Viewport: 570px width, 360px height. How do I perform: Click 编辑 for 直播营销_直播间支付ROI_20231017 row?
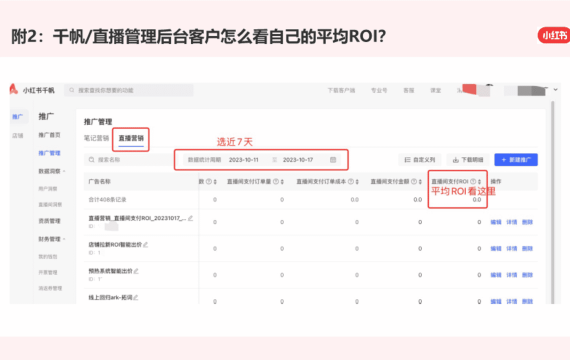pyautogui.click(x=496, y=222)
